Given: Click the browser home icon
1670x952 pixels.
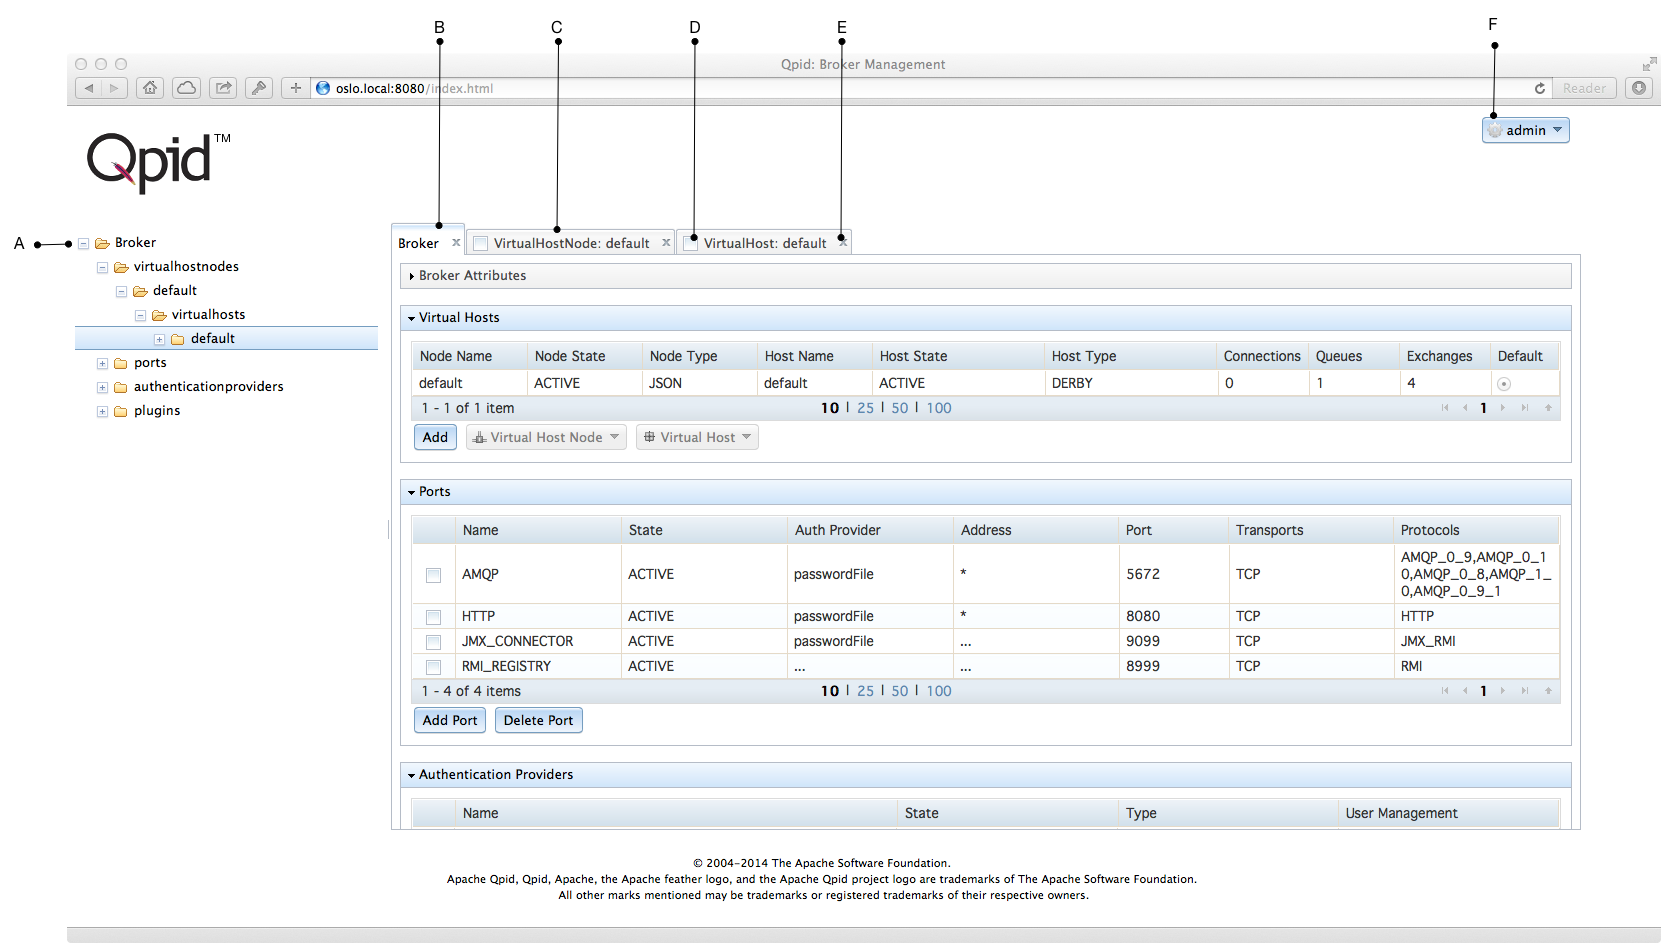Looking at the screenshot, I should point(150,88).
